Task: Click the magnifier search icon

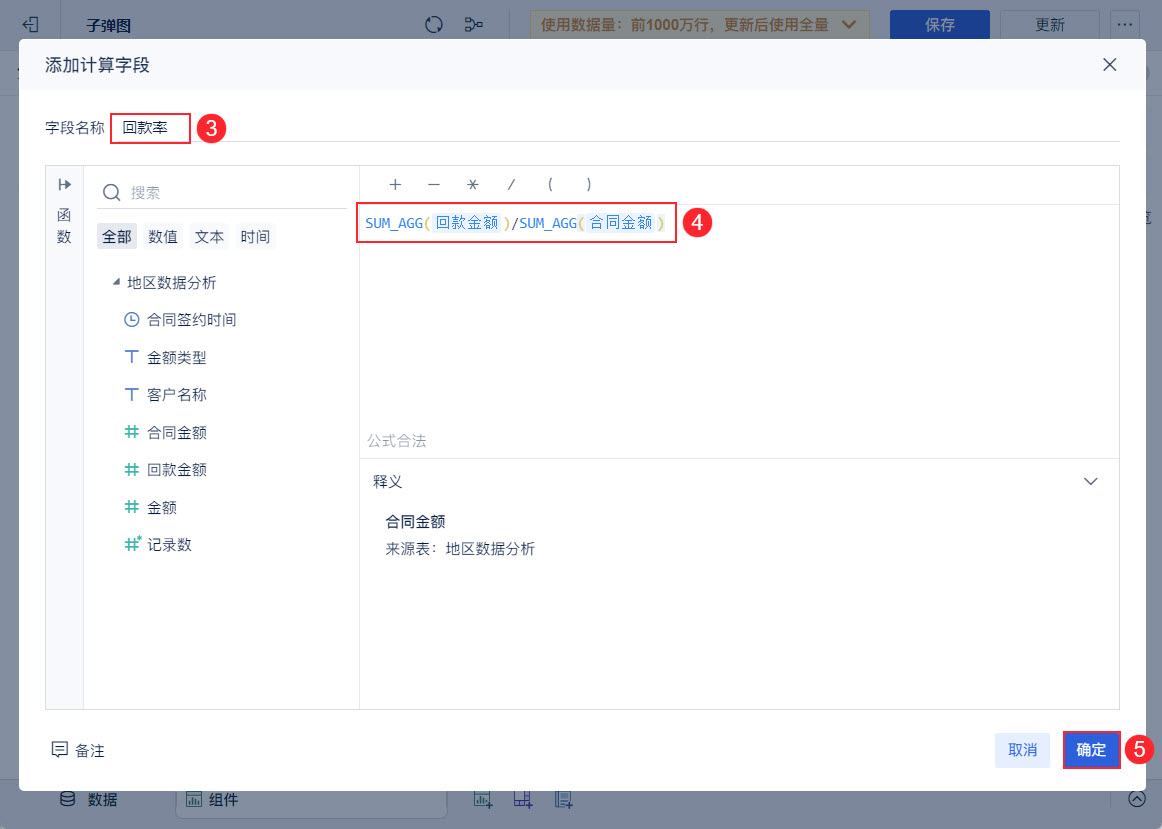Action: (x=111, y=193)
